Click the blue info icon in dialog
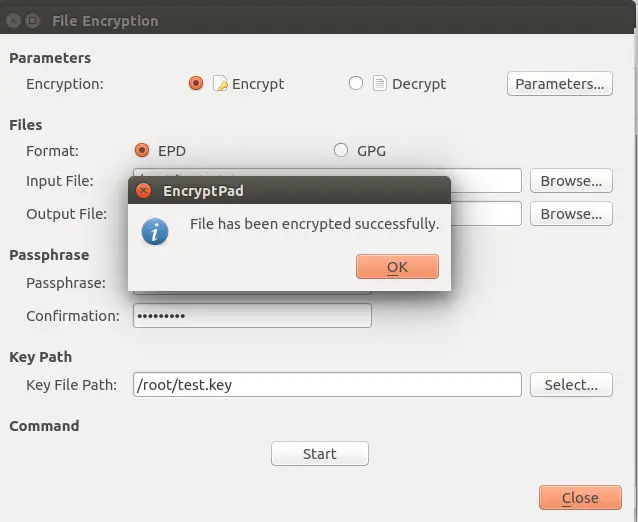Image resolution: width=638 pixels, height=522 pixels. click(x=155, y=232)
